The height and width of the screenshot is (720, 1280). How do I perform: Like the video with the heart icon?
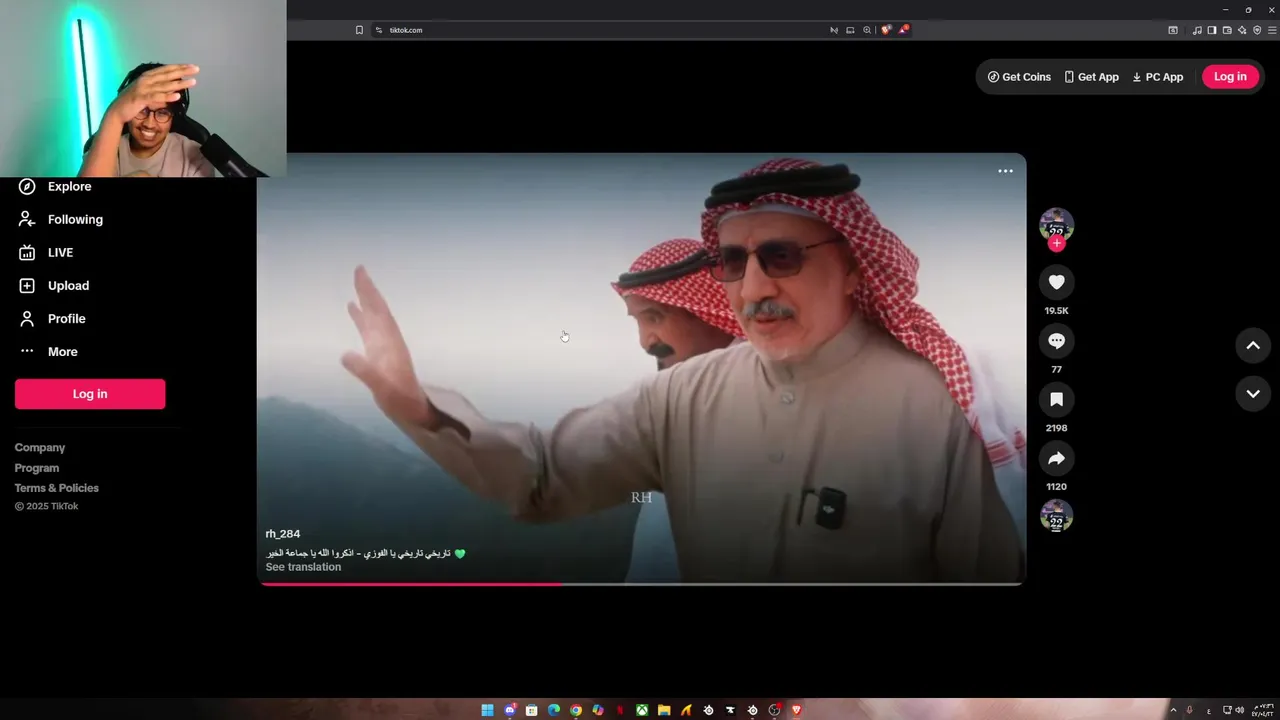coord(1056,282)
